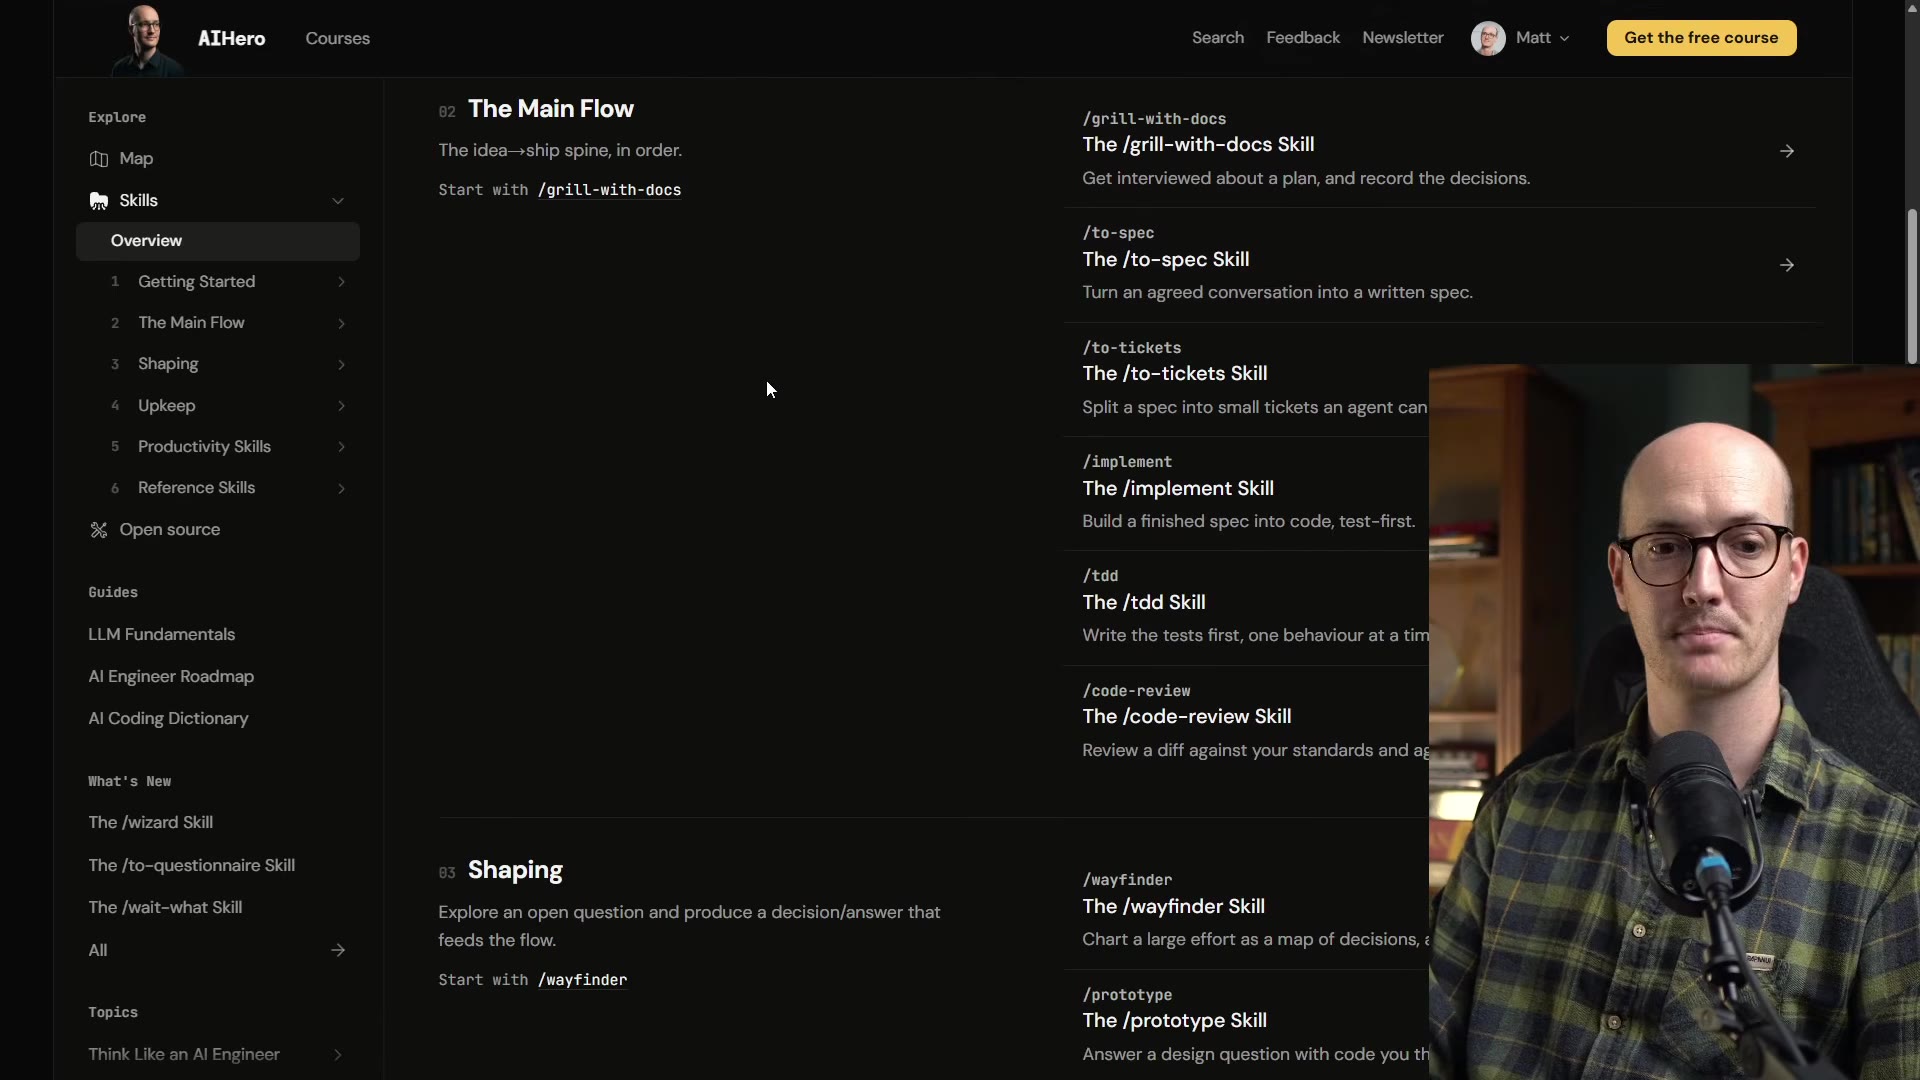
Task: Open The /wizard Skill link
Action: pos(151,822)
